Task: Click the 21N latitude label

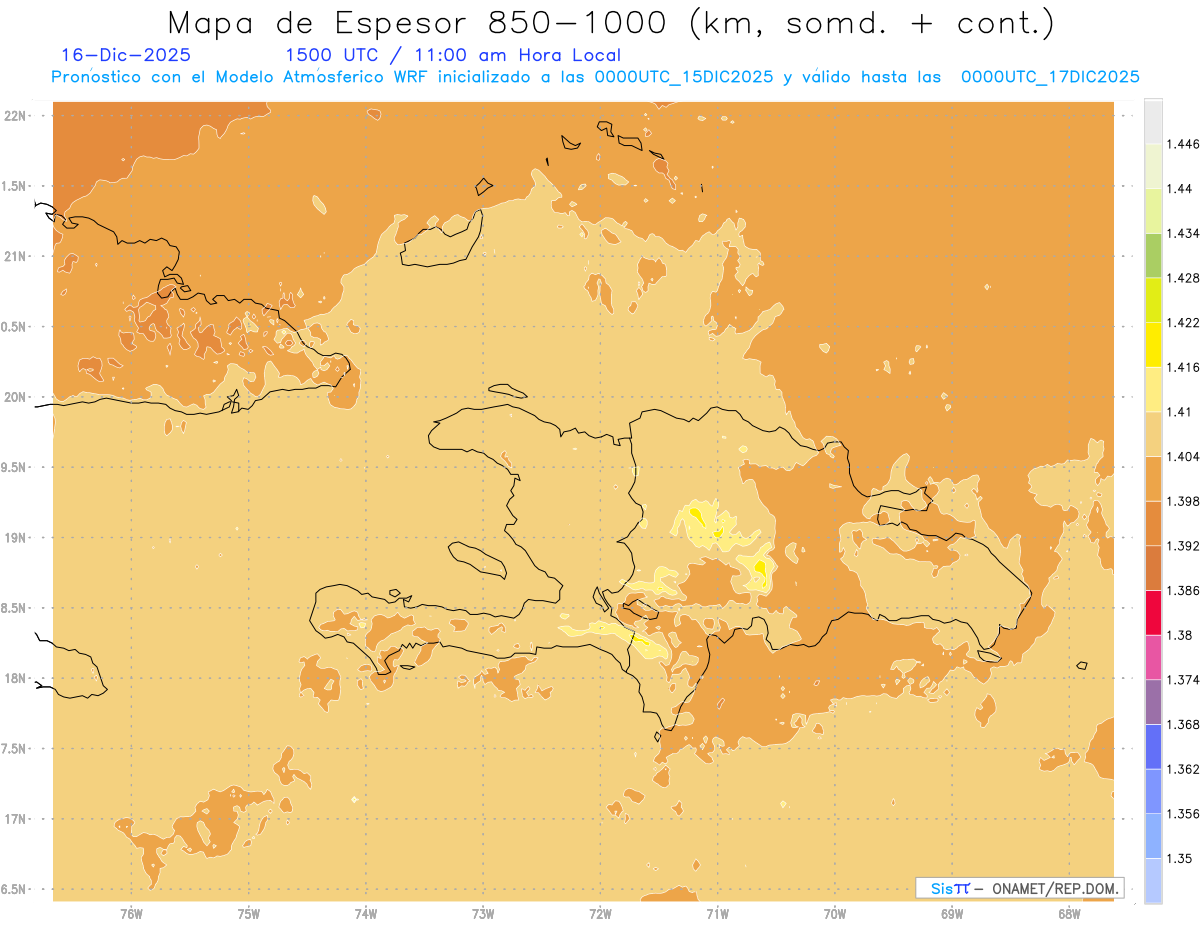Action: pyautogui.click(x=16, y=256)
